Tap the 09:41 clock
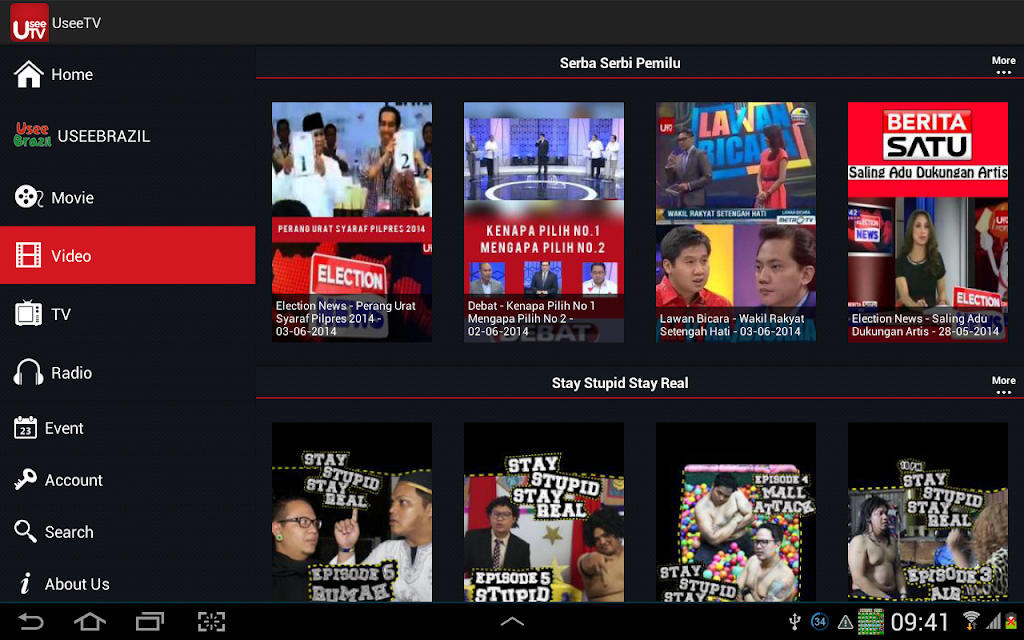The image size is (1024, 640). tap(920, 622)
